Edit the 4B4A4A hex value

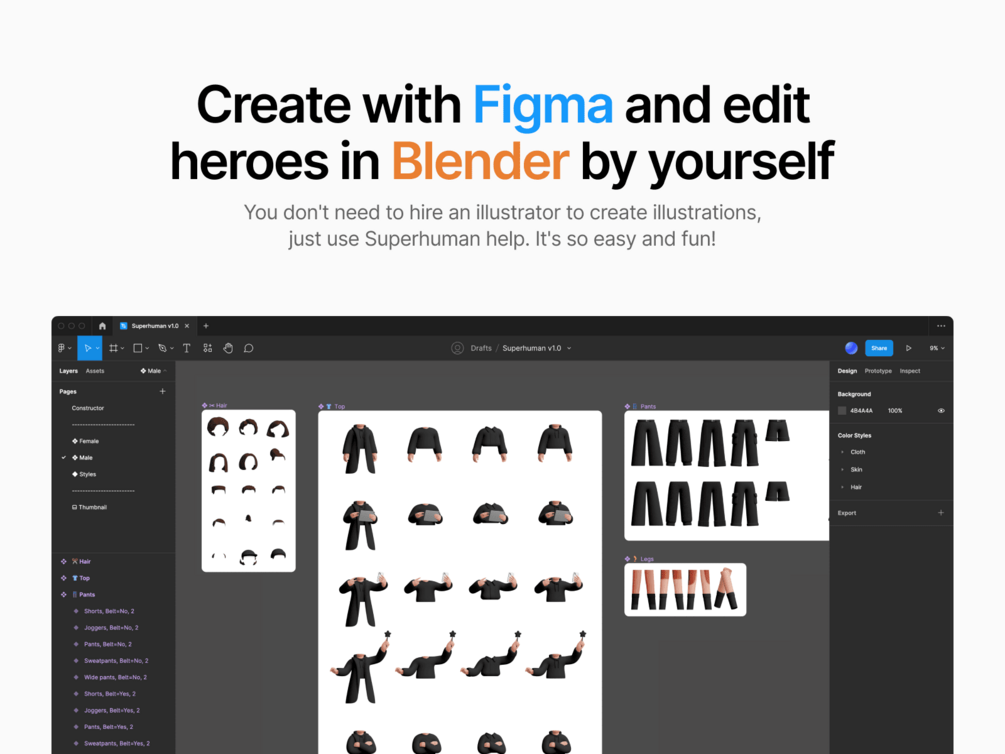point(861,410)
